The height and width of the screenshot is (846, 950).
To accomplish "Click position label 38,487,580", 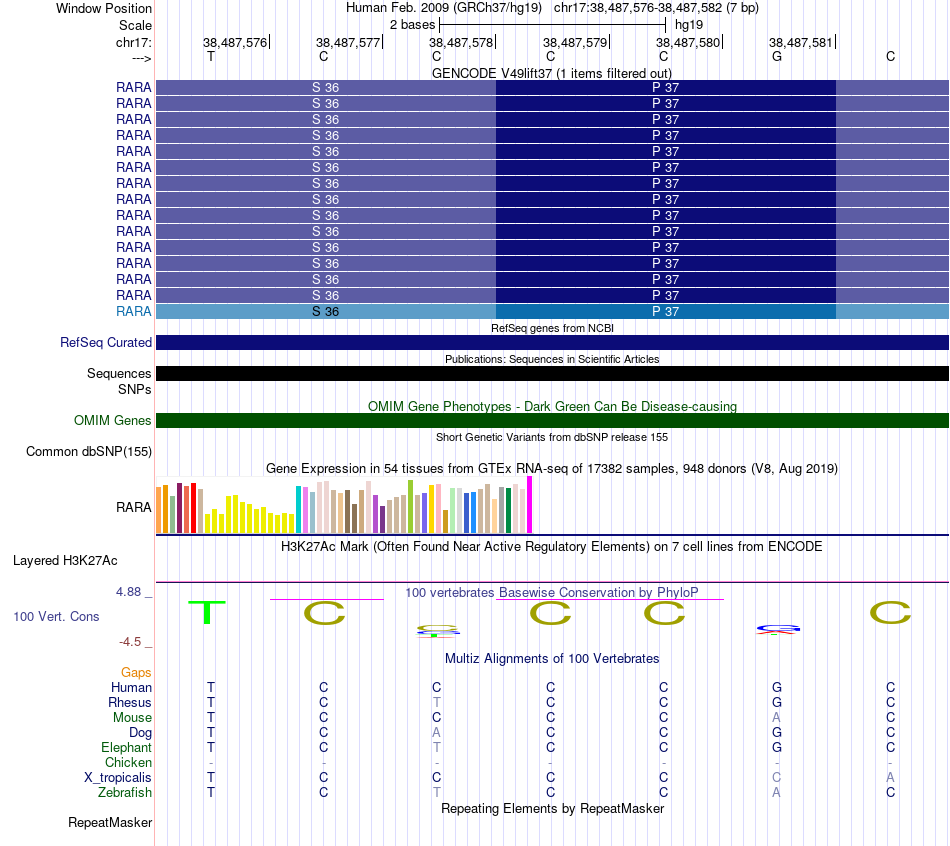I will tap(688, 42).
